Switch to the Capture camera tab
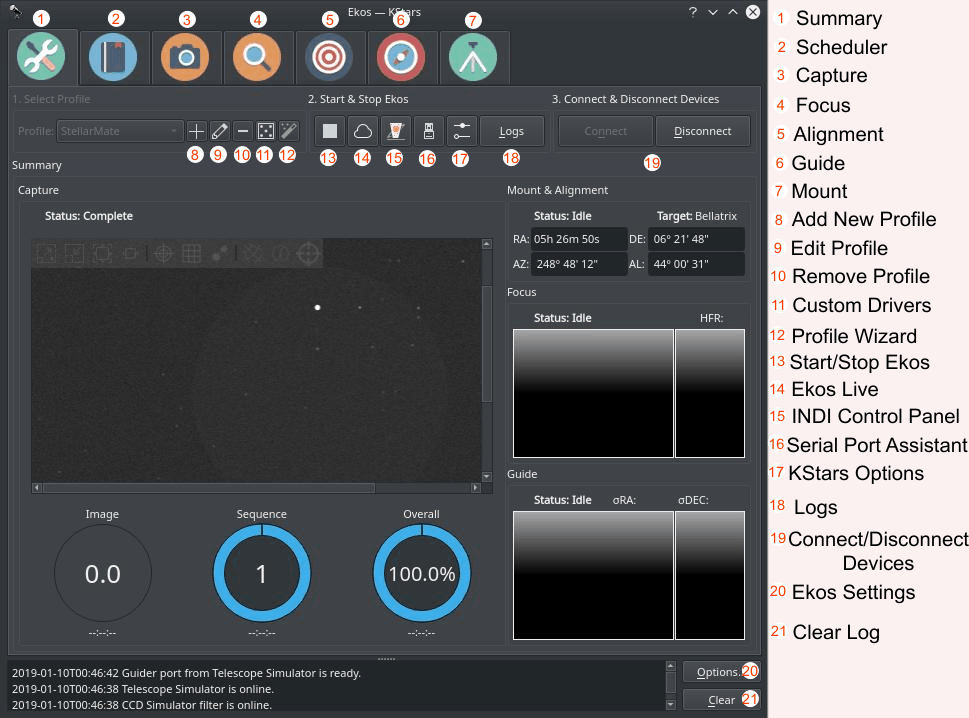Viewport: 969px width, 718px height. 186,58
